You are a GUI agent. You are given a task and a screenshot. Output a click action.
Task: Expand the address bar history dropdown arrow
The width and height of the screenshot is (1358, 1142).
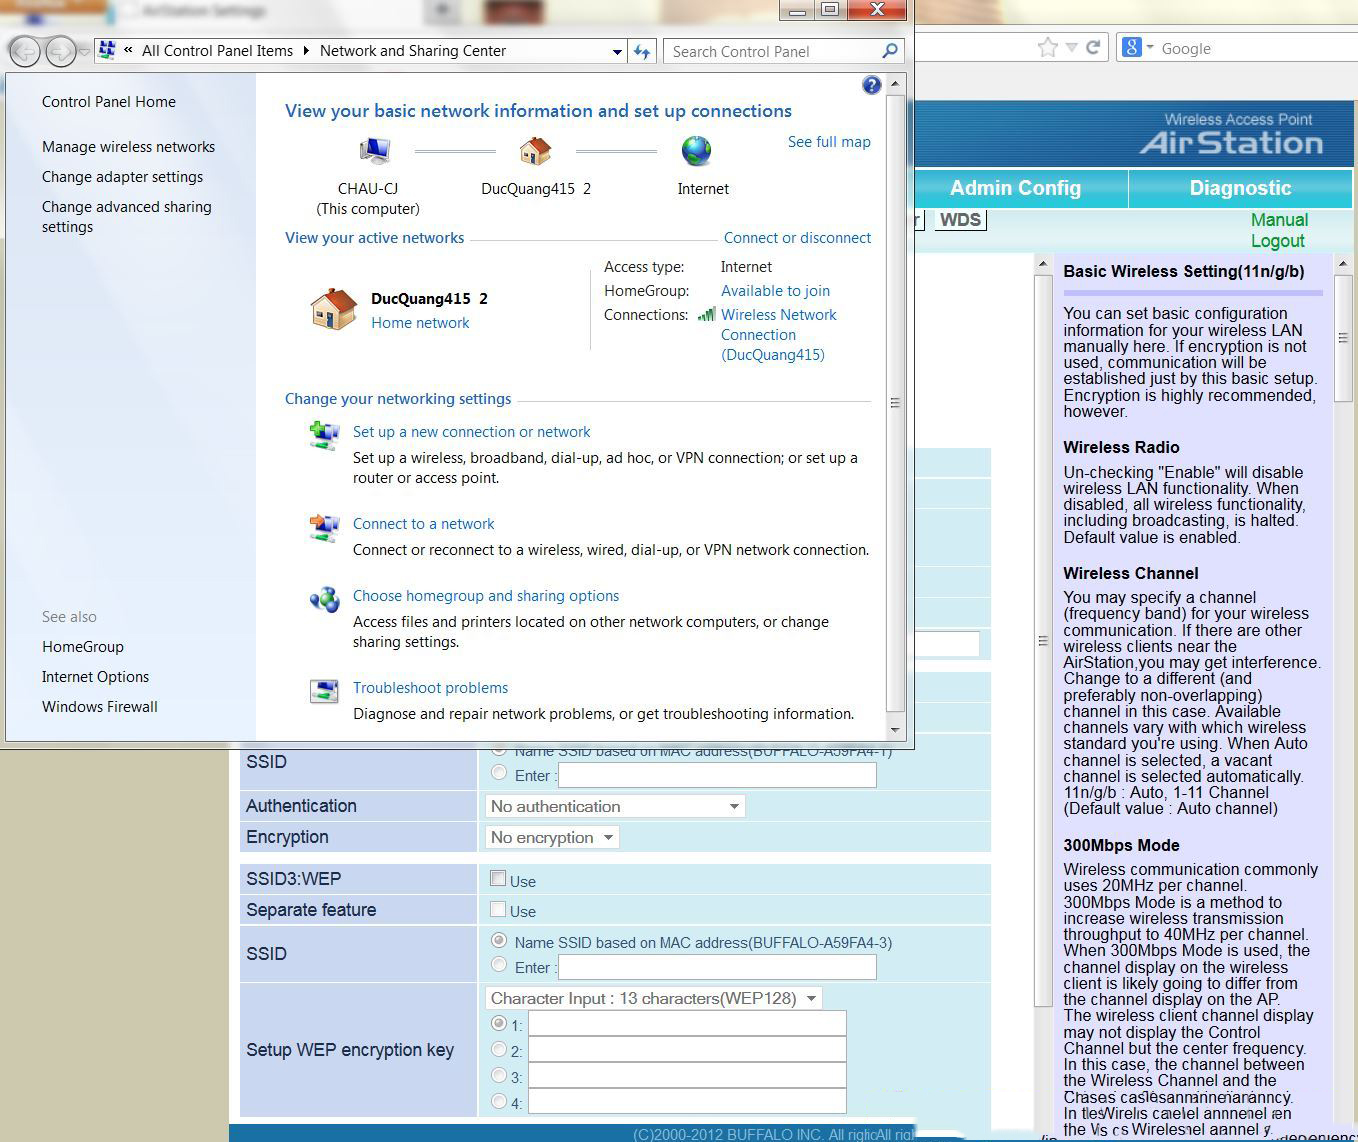click(x=617, y=51)
